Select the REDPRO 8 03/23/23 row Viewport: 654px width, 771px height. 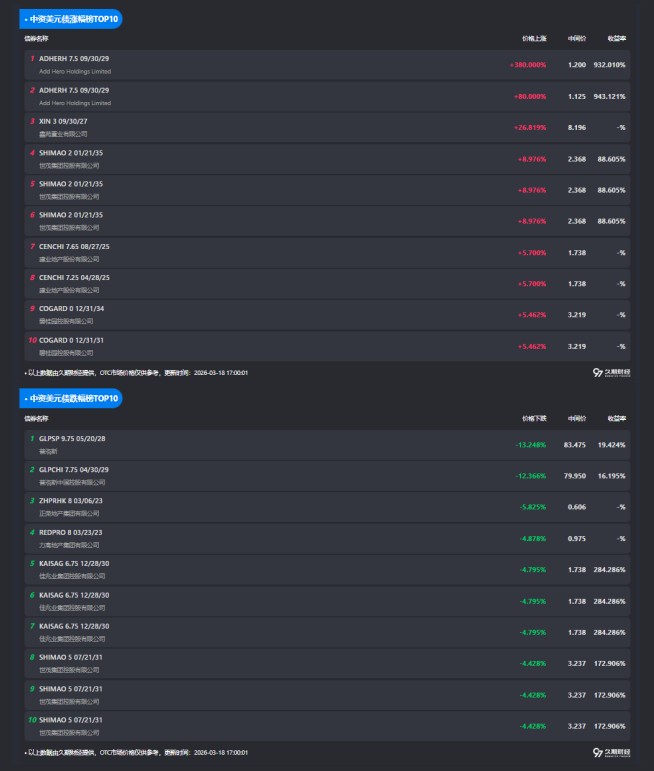[71, 532]
